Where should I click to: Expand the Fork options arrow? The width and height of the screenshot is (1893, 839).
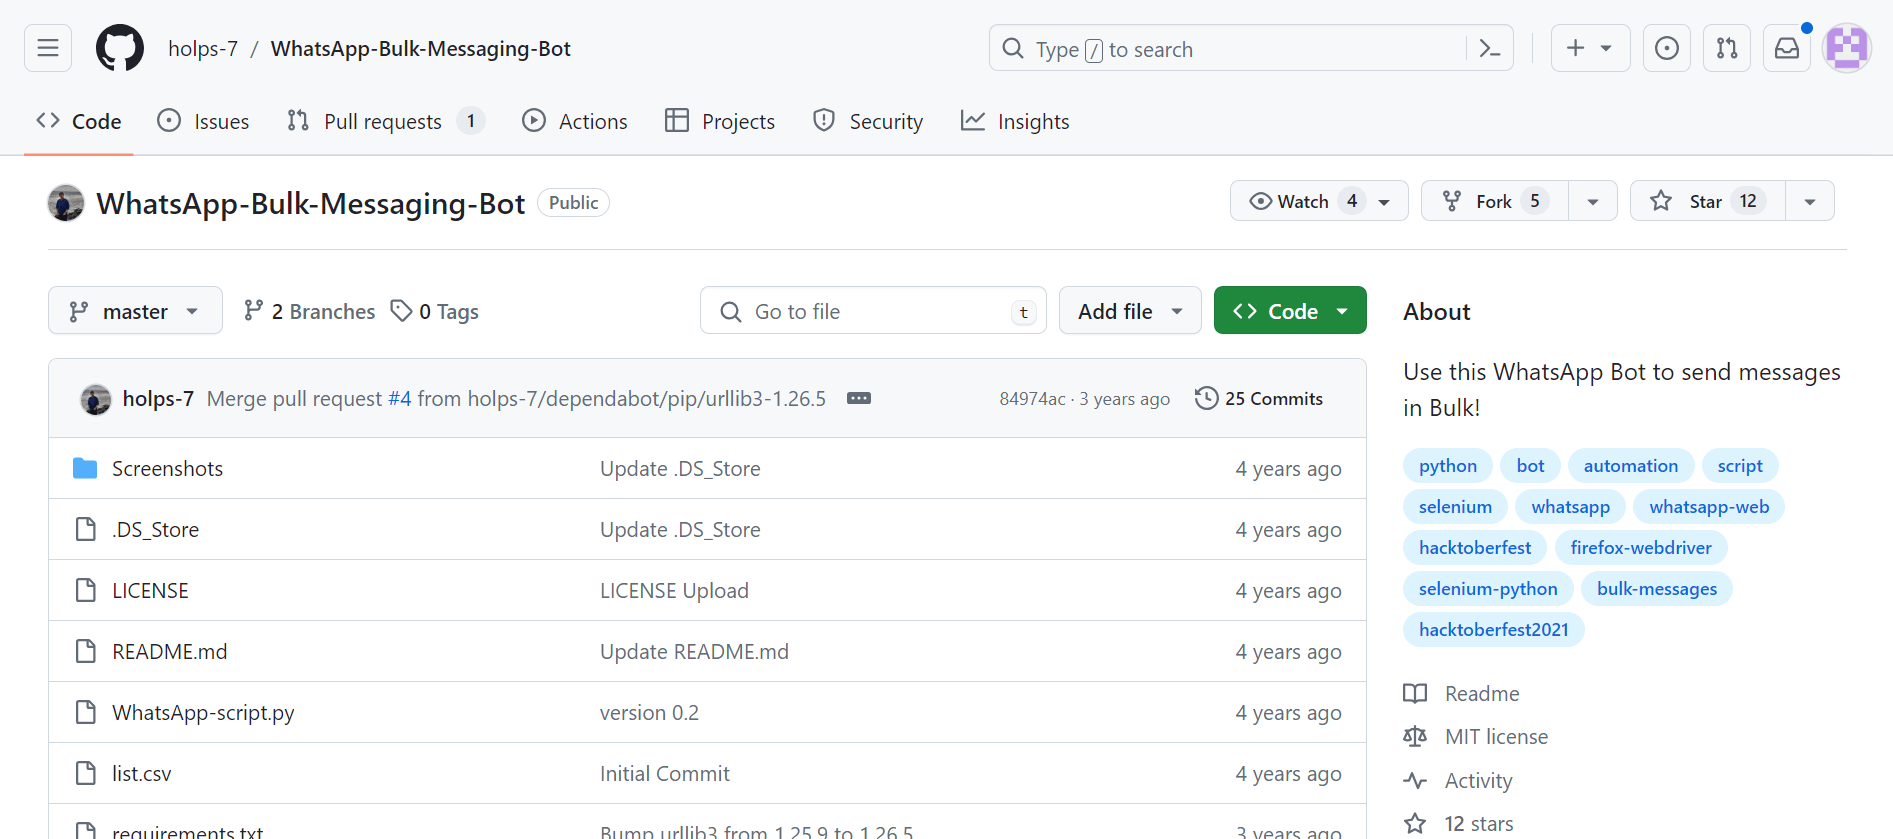[1593, 201]
